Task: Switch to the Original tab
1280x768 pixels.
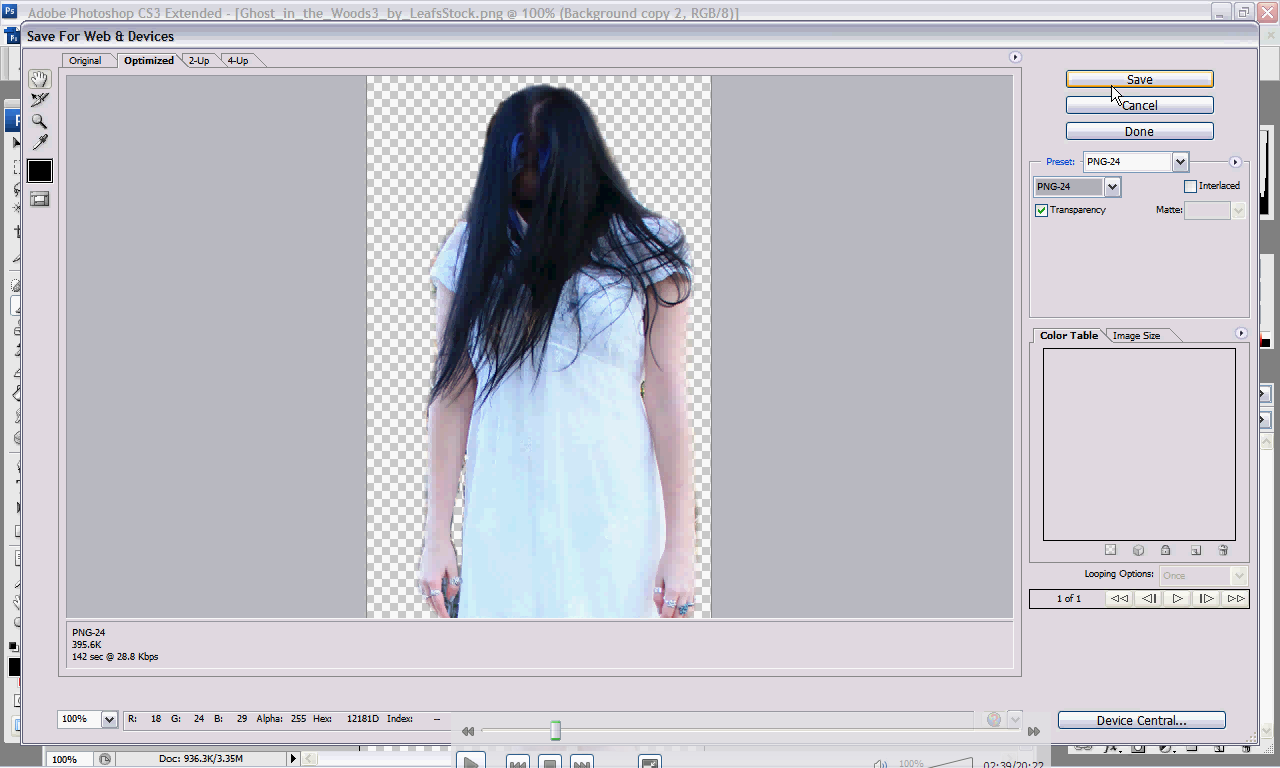Action: (85, 61)
